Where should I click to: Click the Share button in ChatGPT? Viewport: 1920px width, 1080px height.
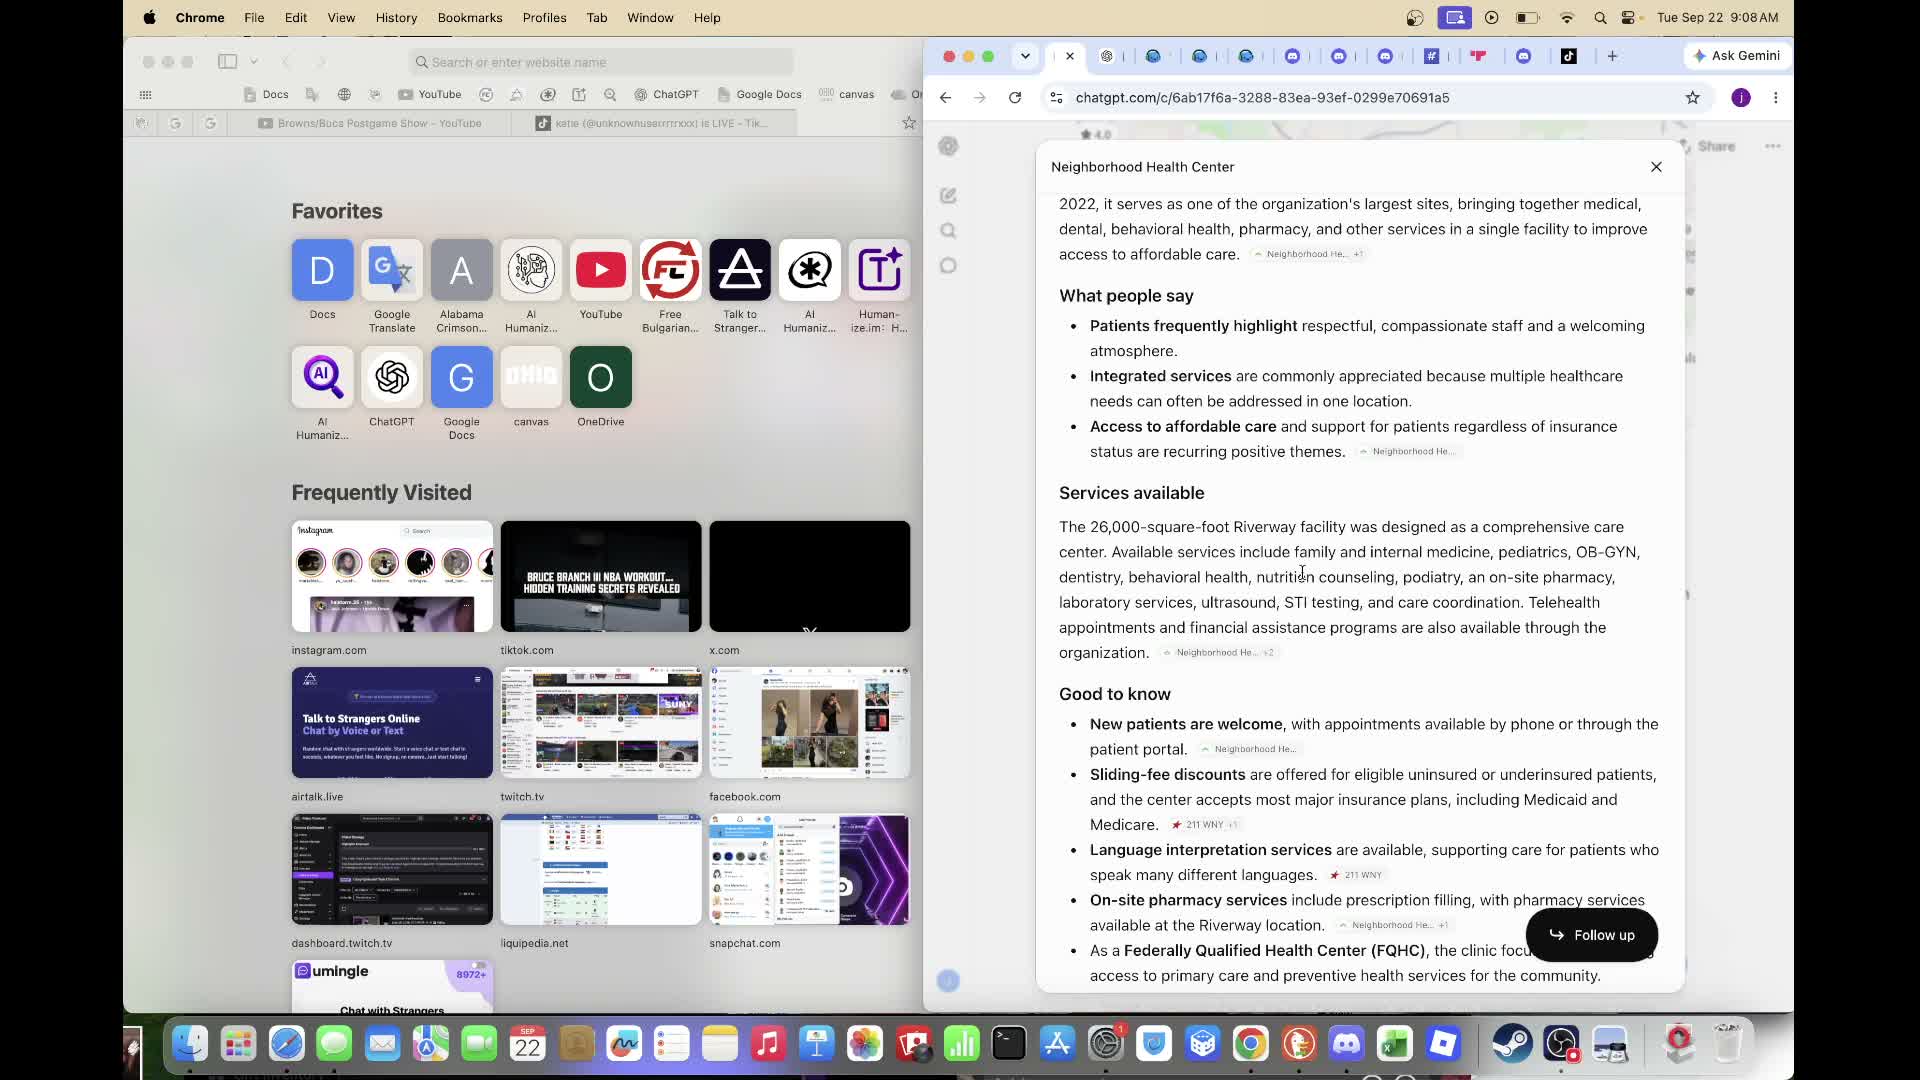pyautogui.click(x=1707, y=146)
